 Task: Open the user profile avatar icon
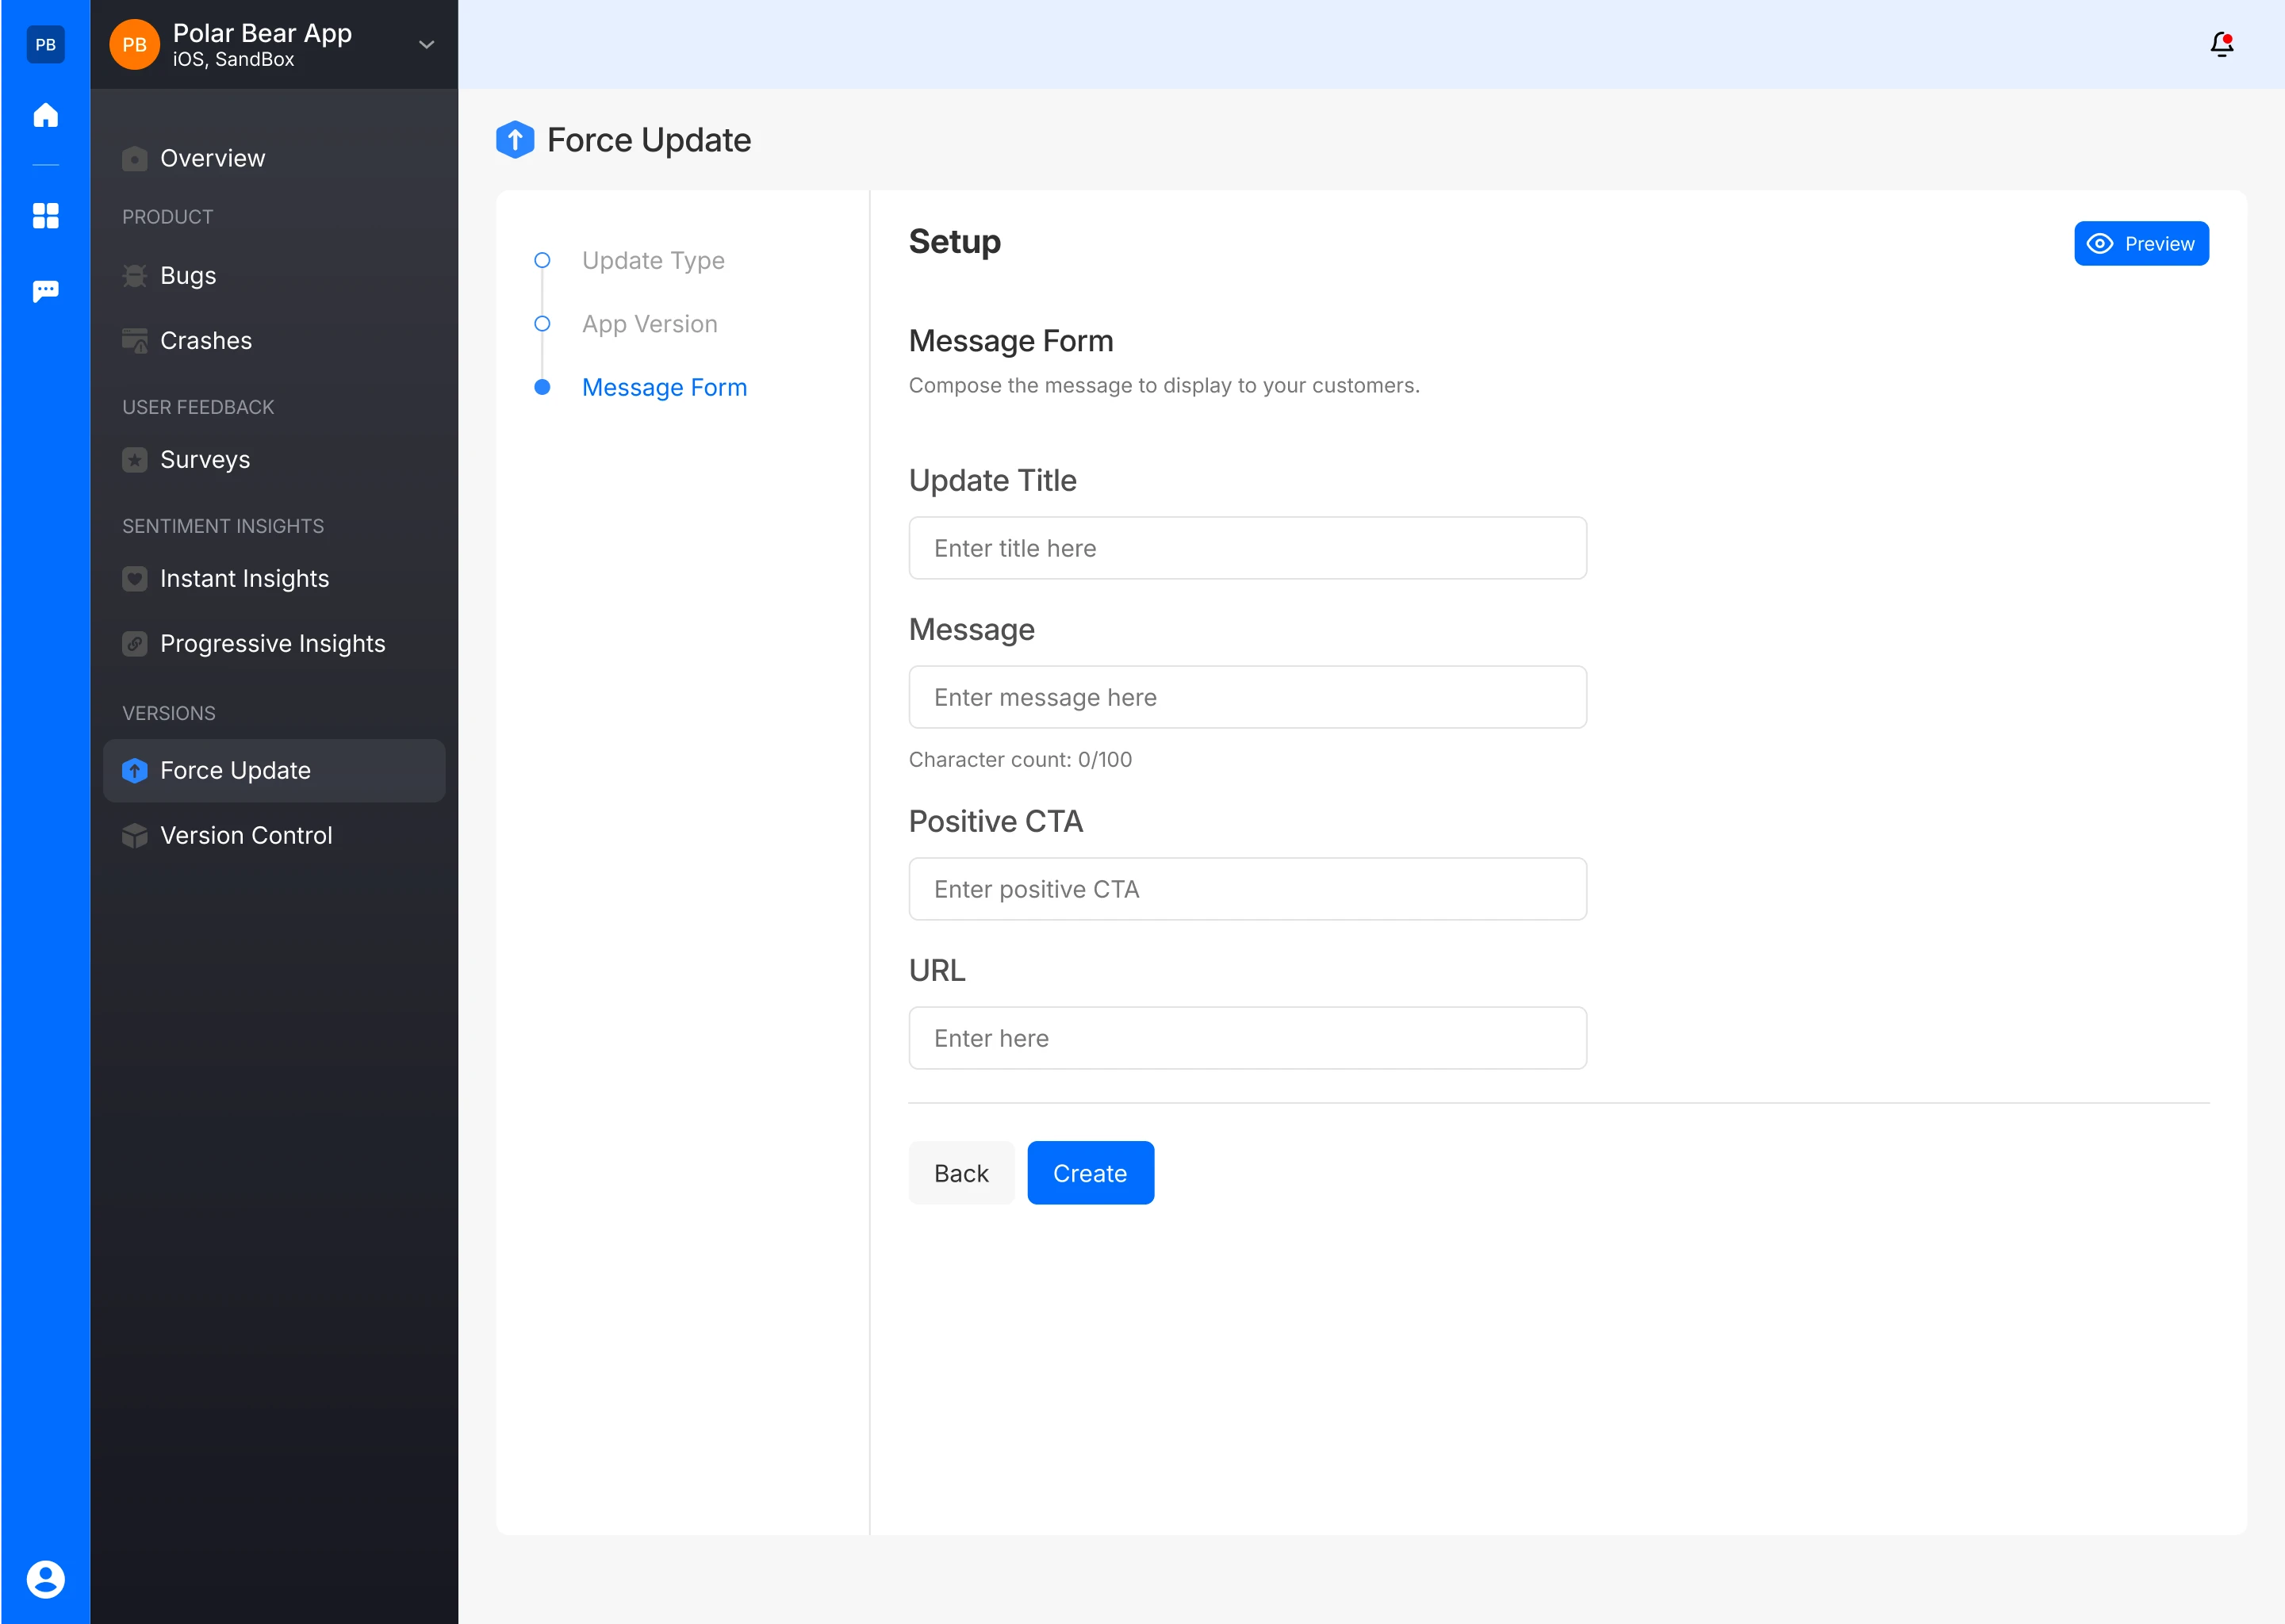pos(45,1579)
